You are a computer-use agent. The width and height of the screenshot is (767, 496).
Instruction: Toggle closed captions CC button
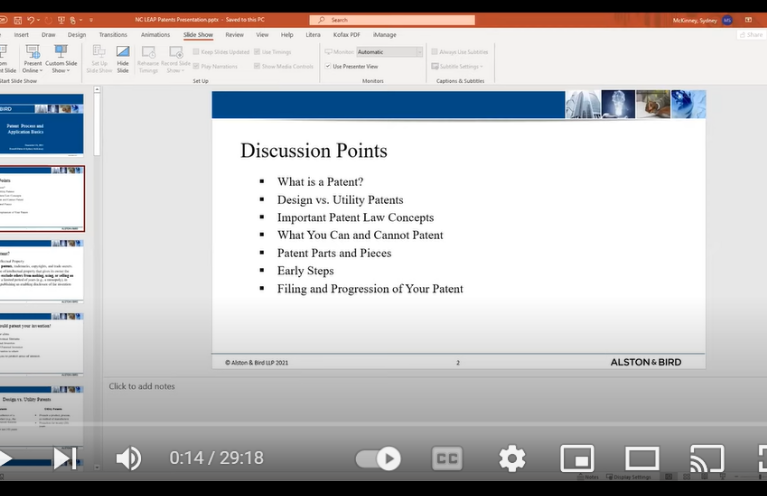[x=447, y=459]
